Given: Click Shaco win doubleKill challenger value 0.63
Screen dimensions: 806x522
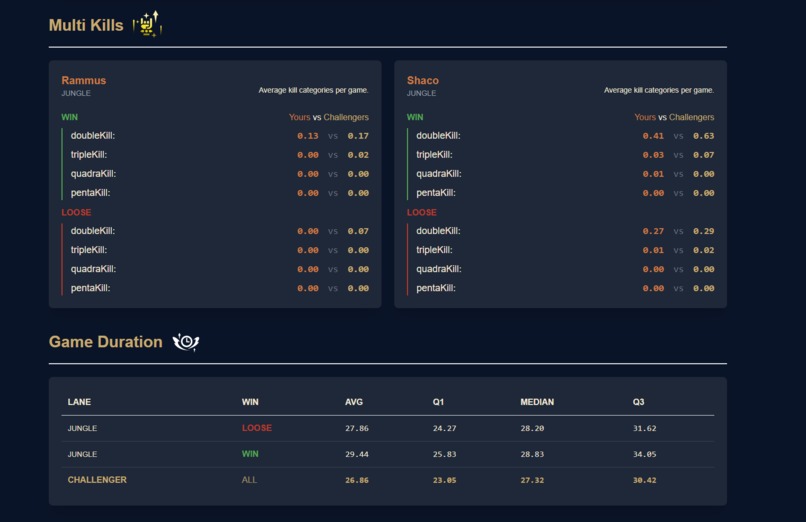Looking at the screenshot, I should click(704, 136).
